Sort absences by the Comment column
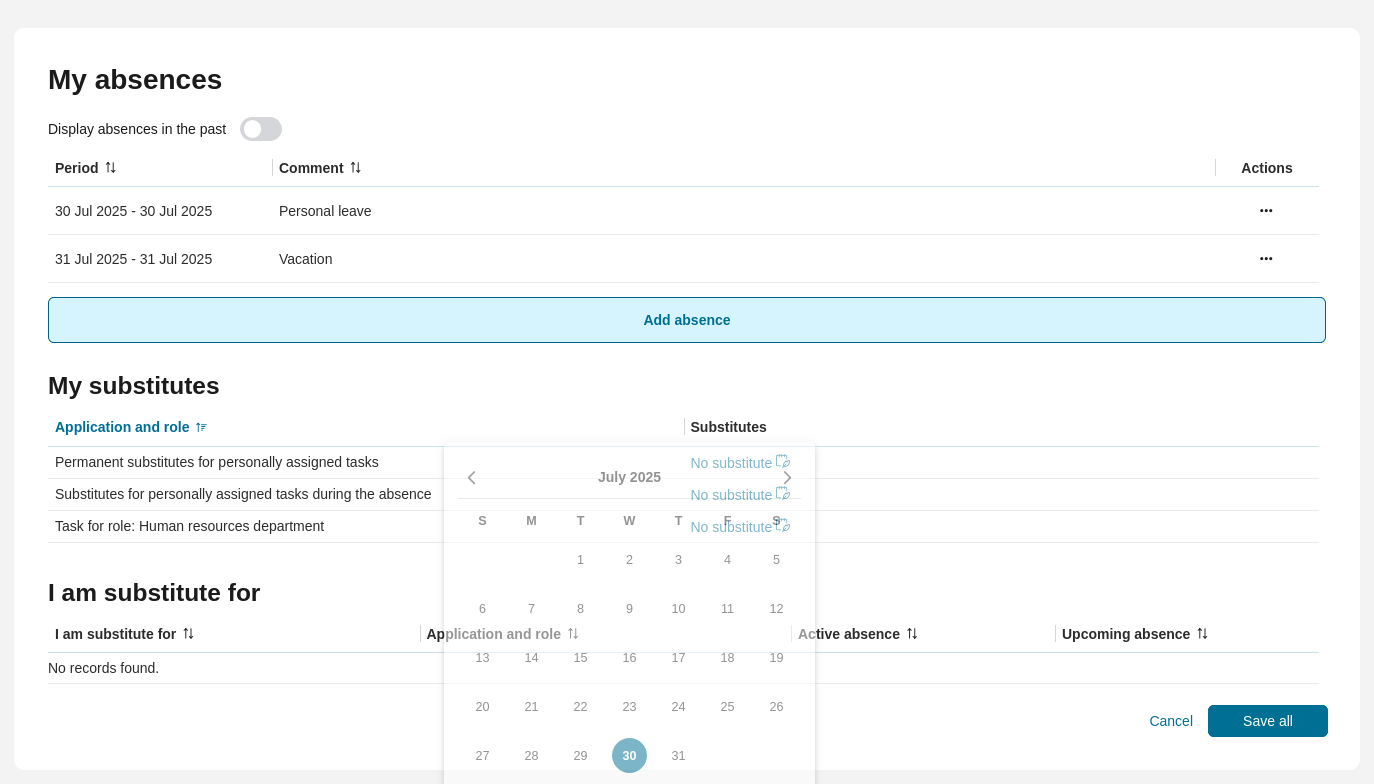The height and width of the screenshot is (784, 1374). (x=356, y=167)
